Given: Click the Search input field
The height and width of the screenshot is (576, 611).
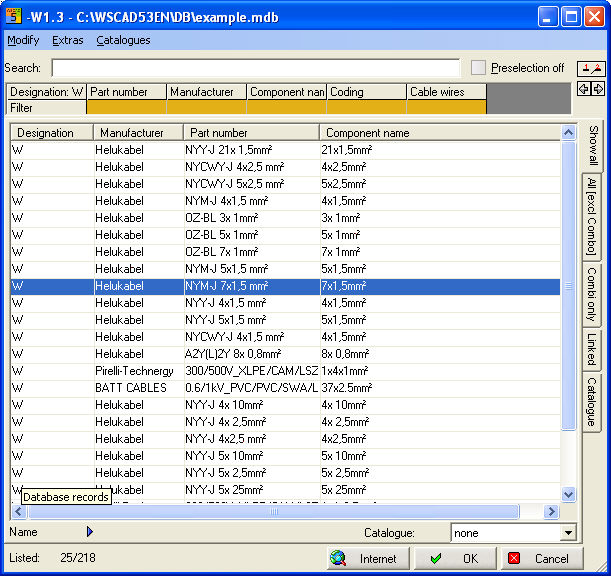Looking at the screenshot, I should (256, 68).
